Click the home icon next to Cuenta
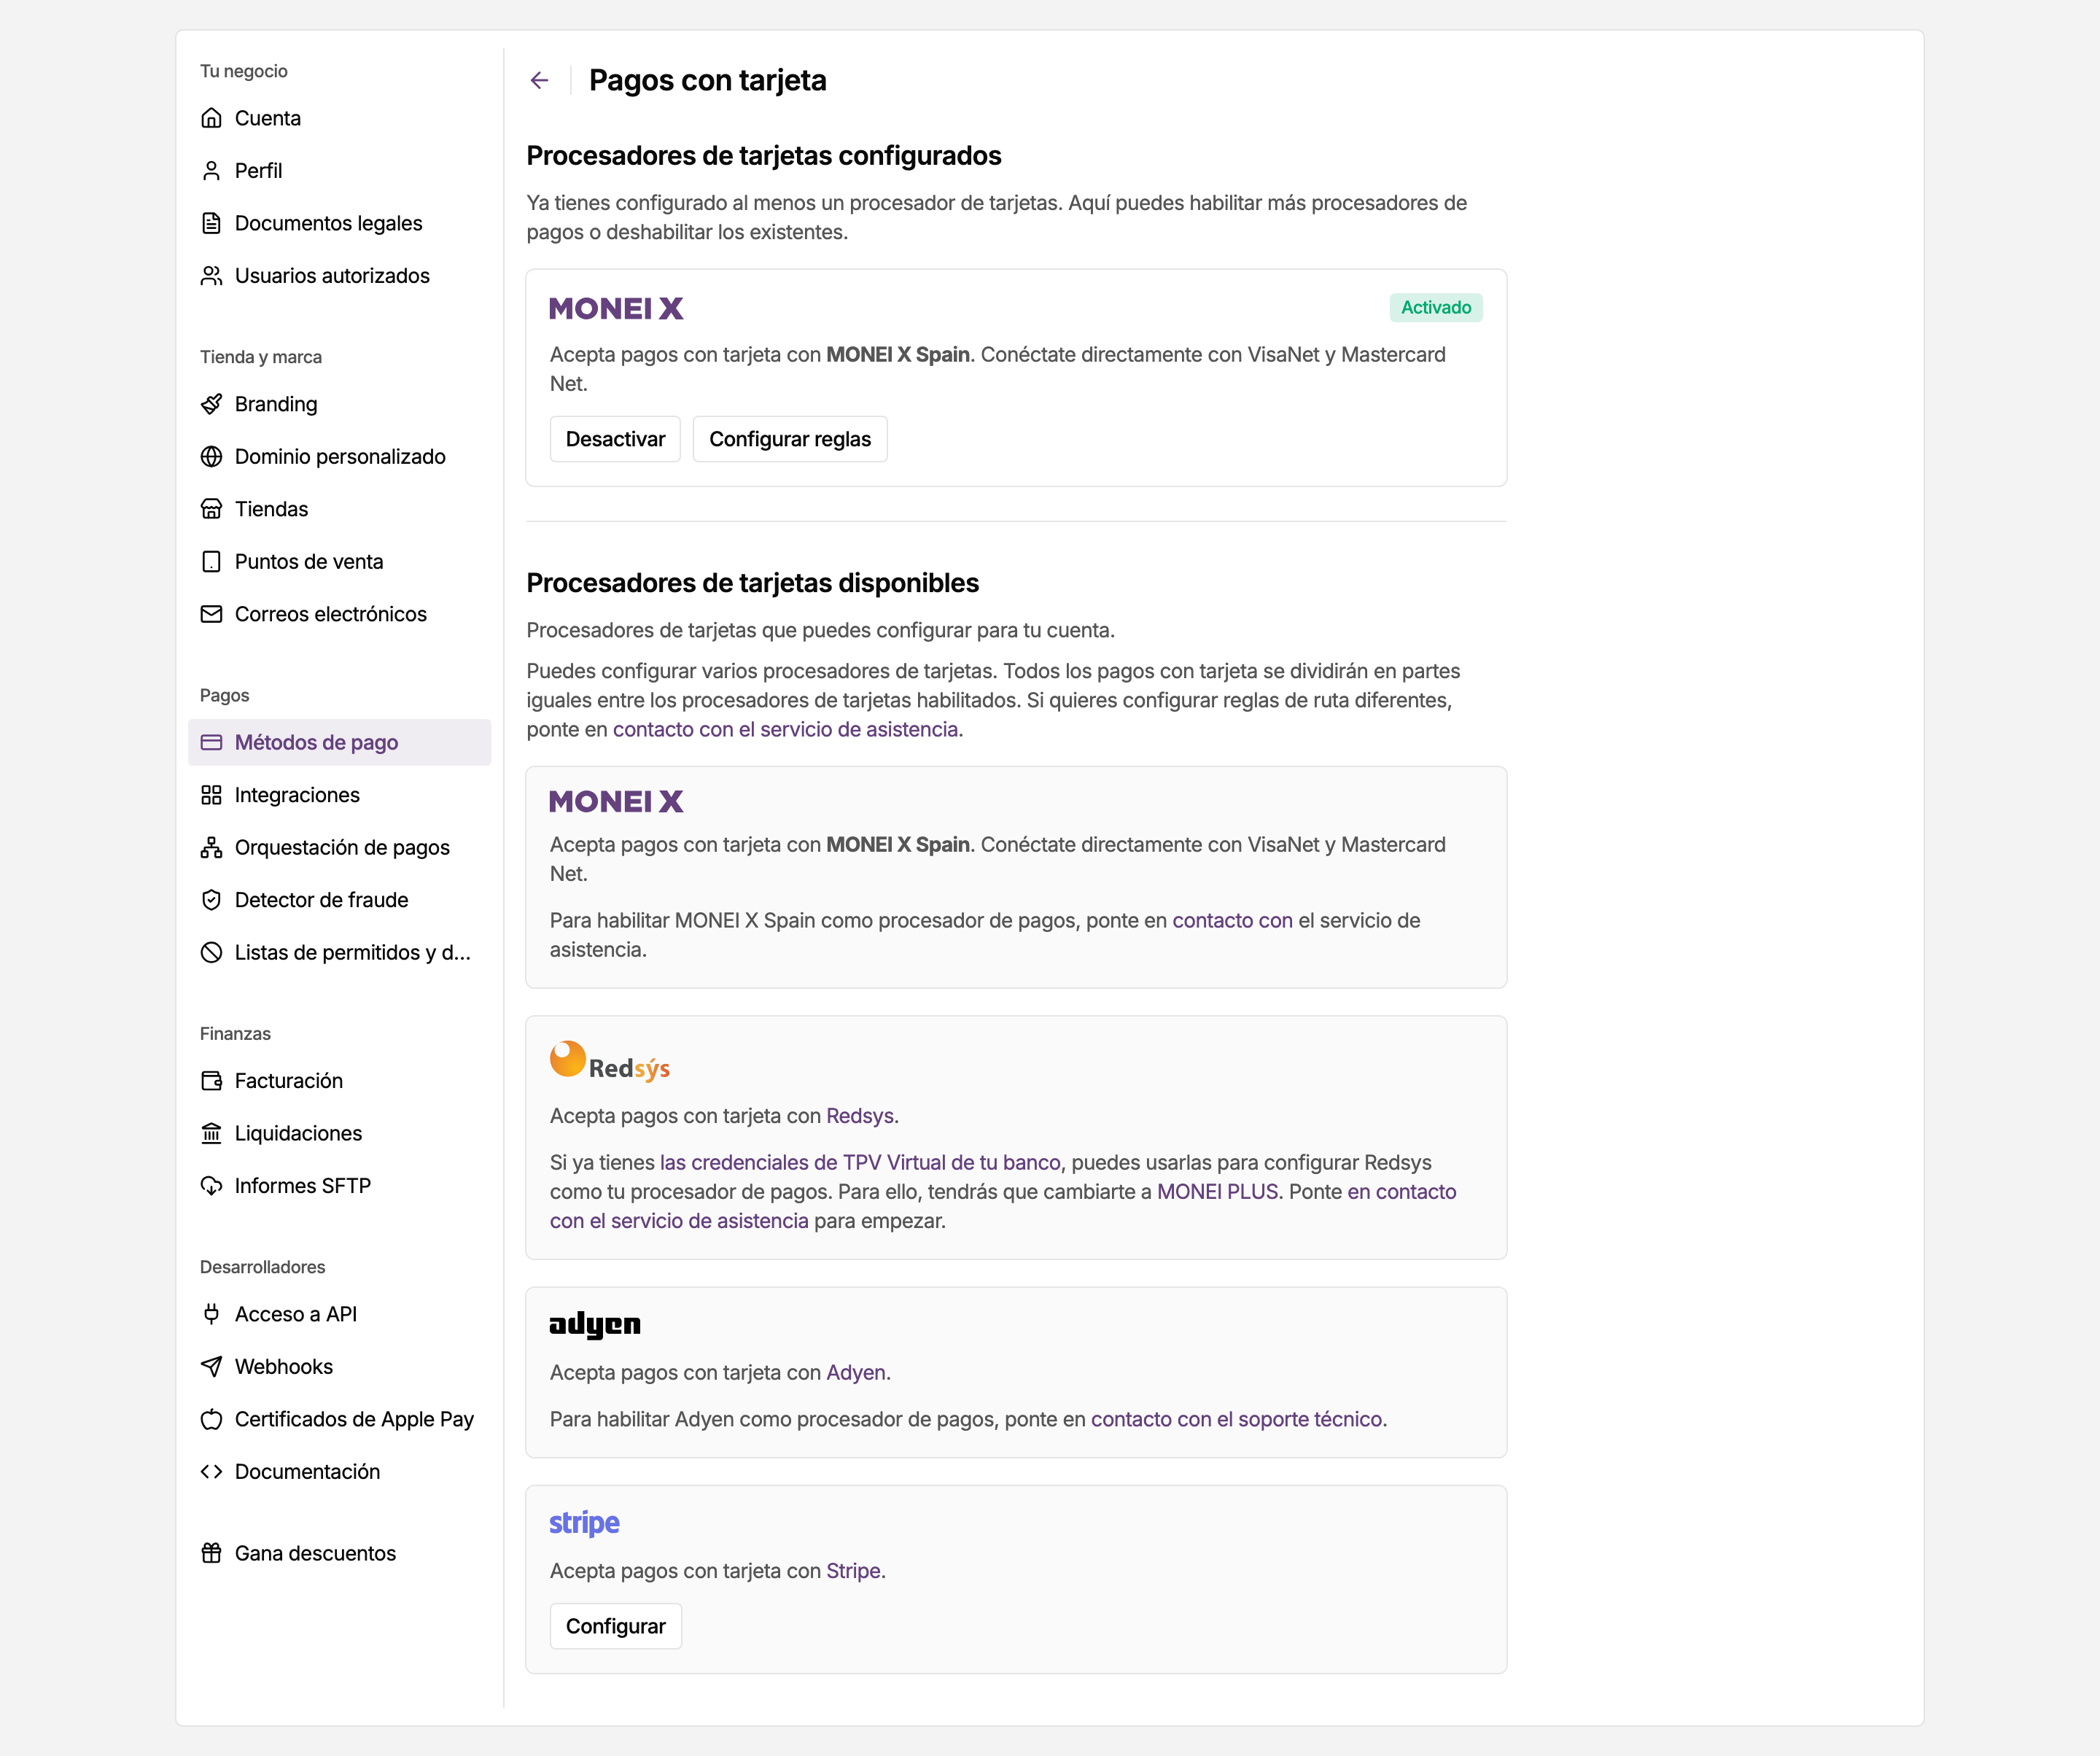The height and width of the screenshot is (1756, 2100). pyautogui.click(x=211, y=118)
